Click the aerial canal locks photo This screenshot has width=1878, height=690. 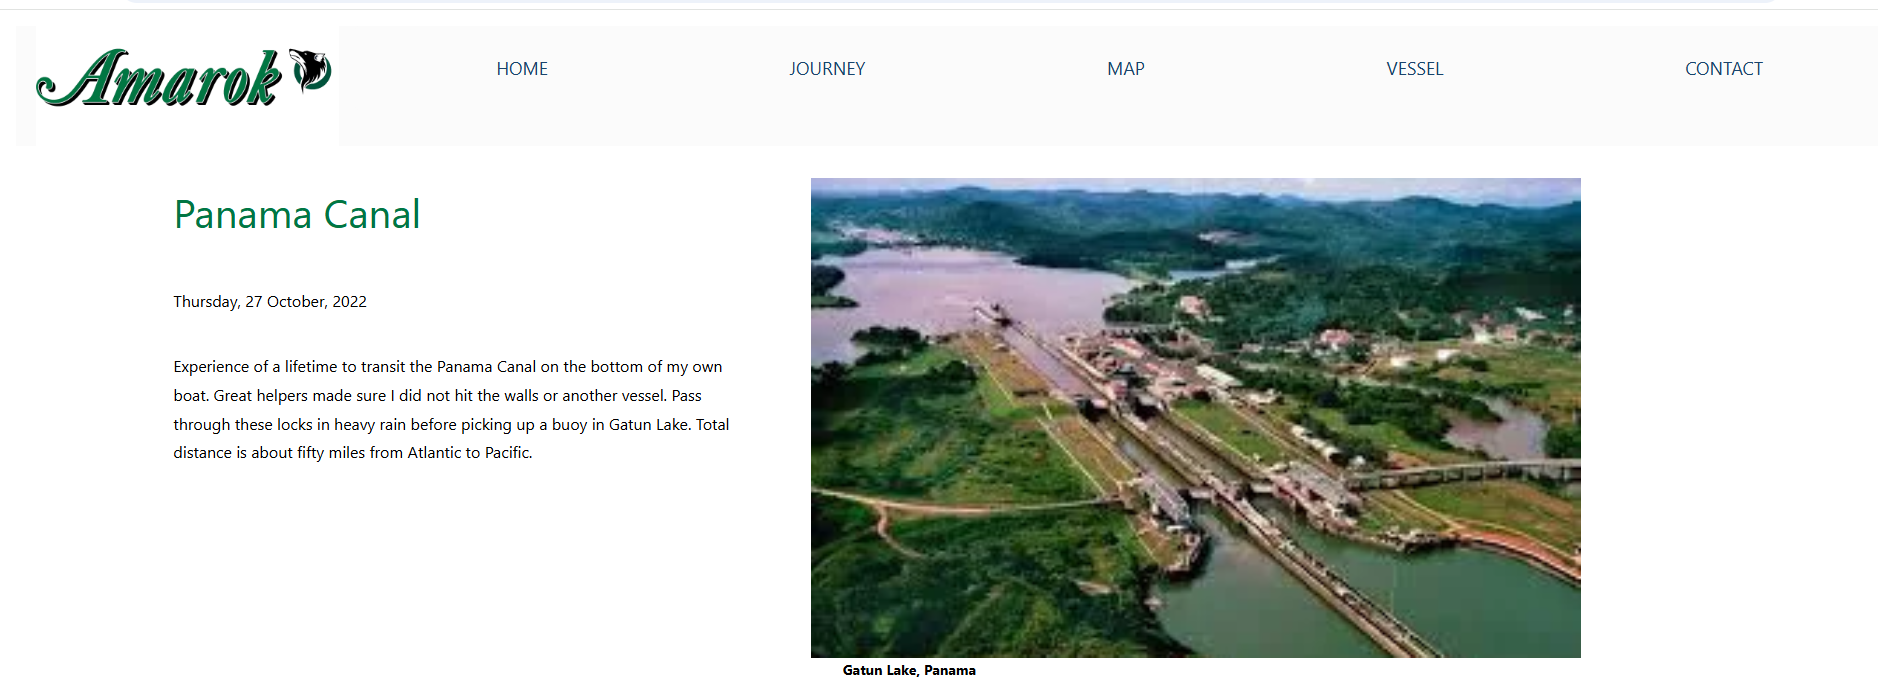click(1195, 417)
